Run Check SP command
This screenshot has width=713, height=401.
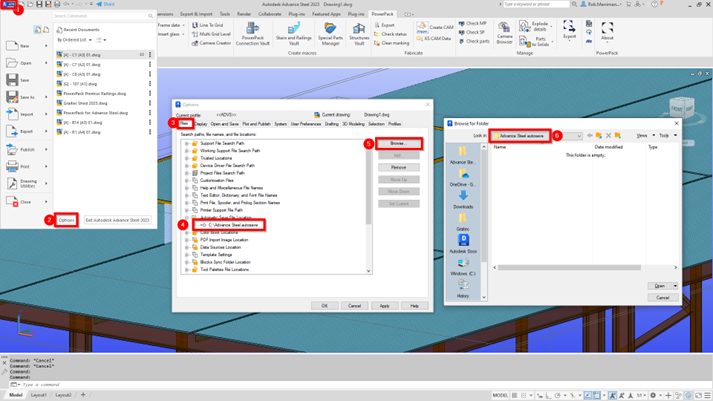coord(472,32)
